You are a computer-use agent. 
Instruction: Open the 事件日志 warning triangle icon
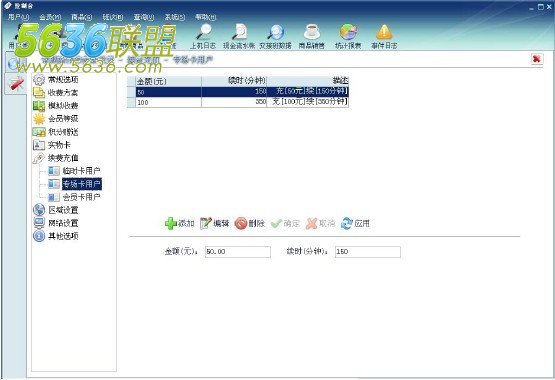[x=384, y=32]
